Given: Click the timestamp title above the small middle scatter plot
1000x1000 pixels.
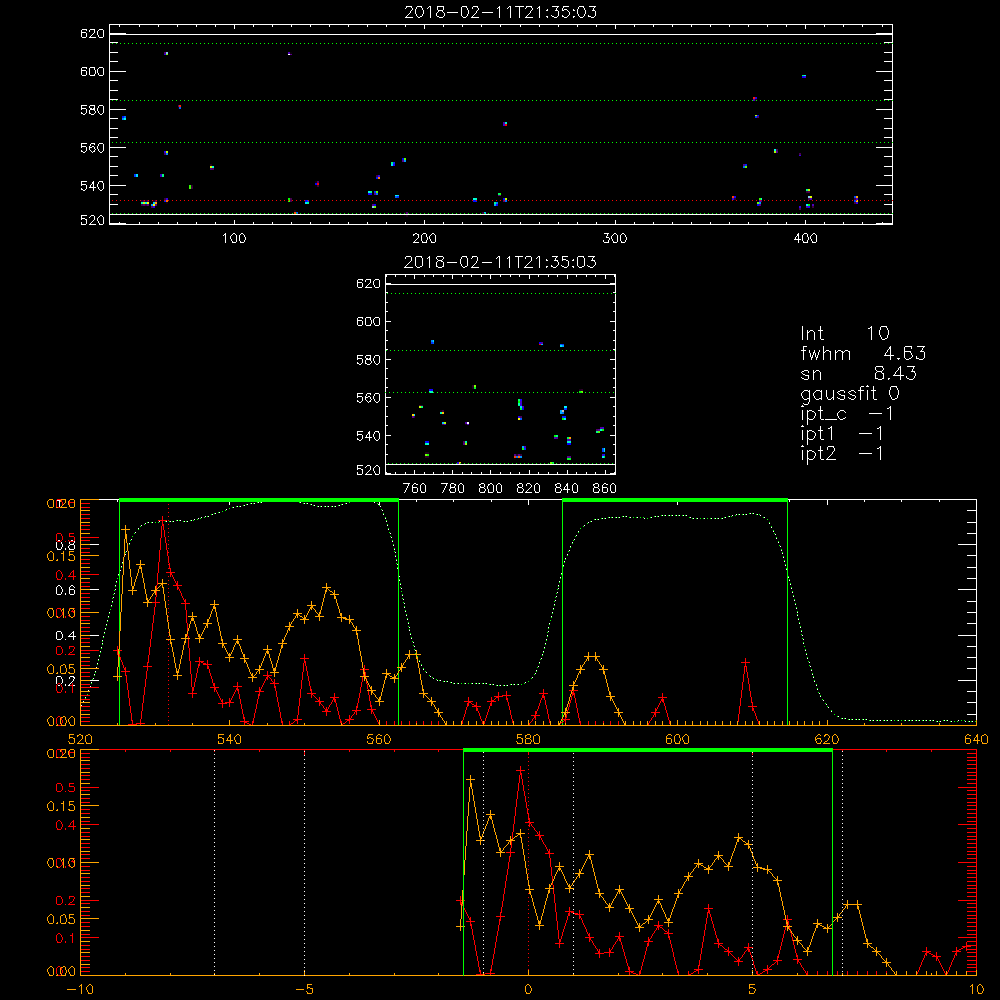Looking at the screenshot, I should pyautogui.click(x=500, y=262).
